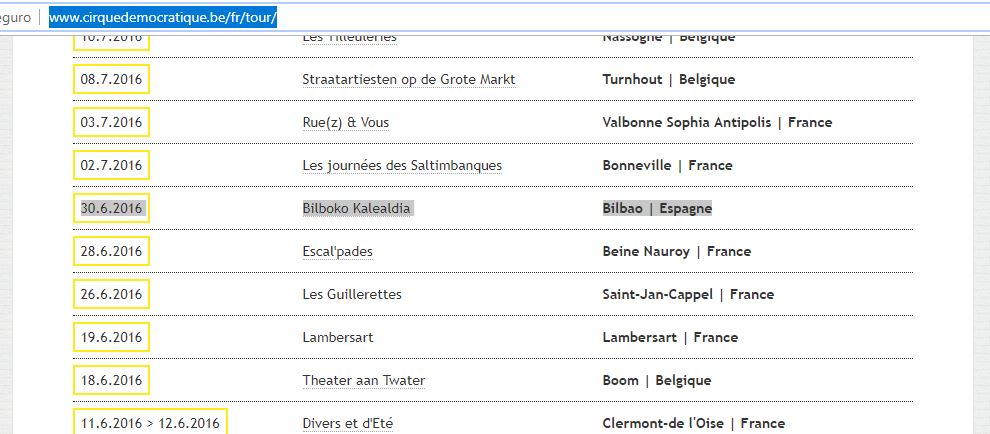
Task: Click the 28.6.2016 date box
Action: coord(111,251)
